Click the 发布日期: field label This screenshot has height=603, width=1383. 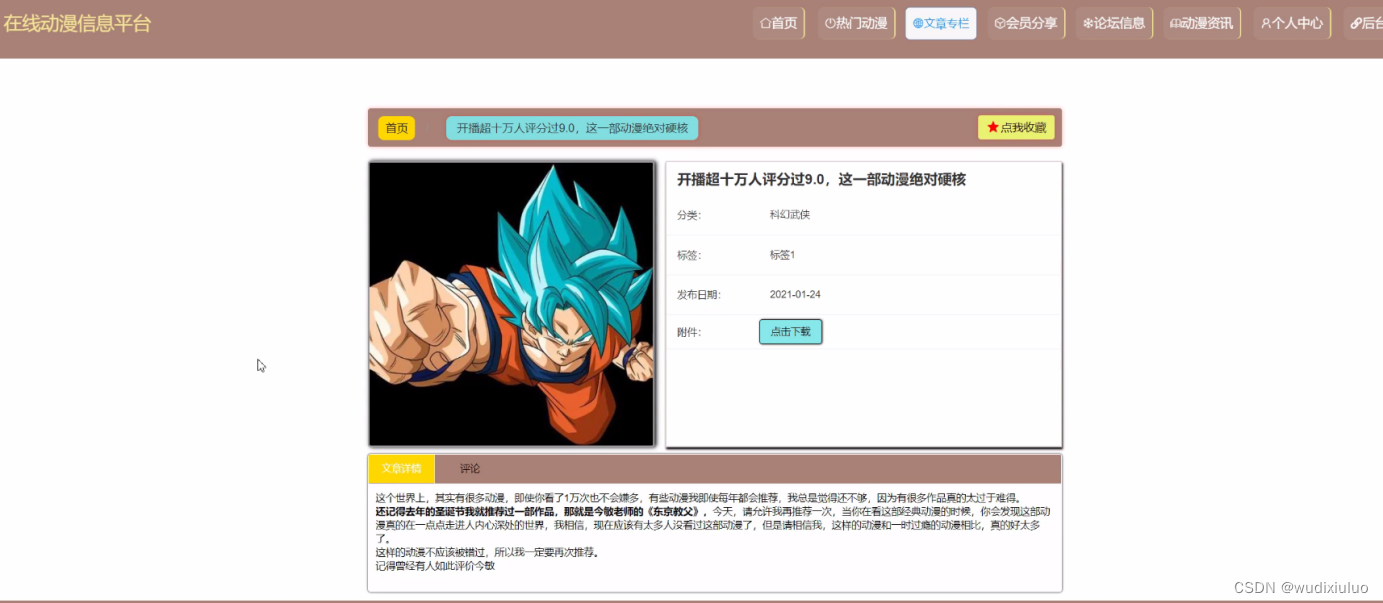(x=699, y=295)
